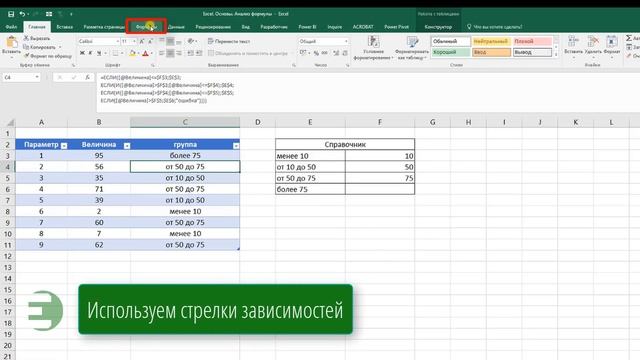The height and width of the screenshot is (360, 640).
Task: Open number format Общий dropdown
Action: [346, 41]
